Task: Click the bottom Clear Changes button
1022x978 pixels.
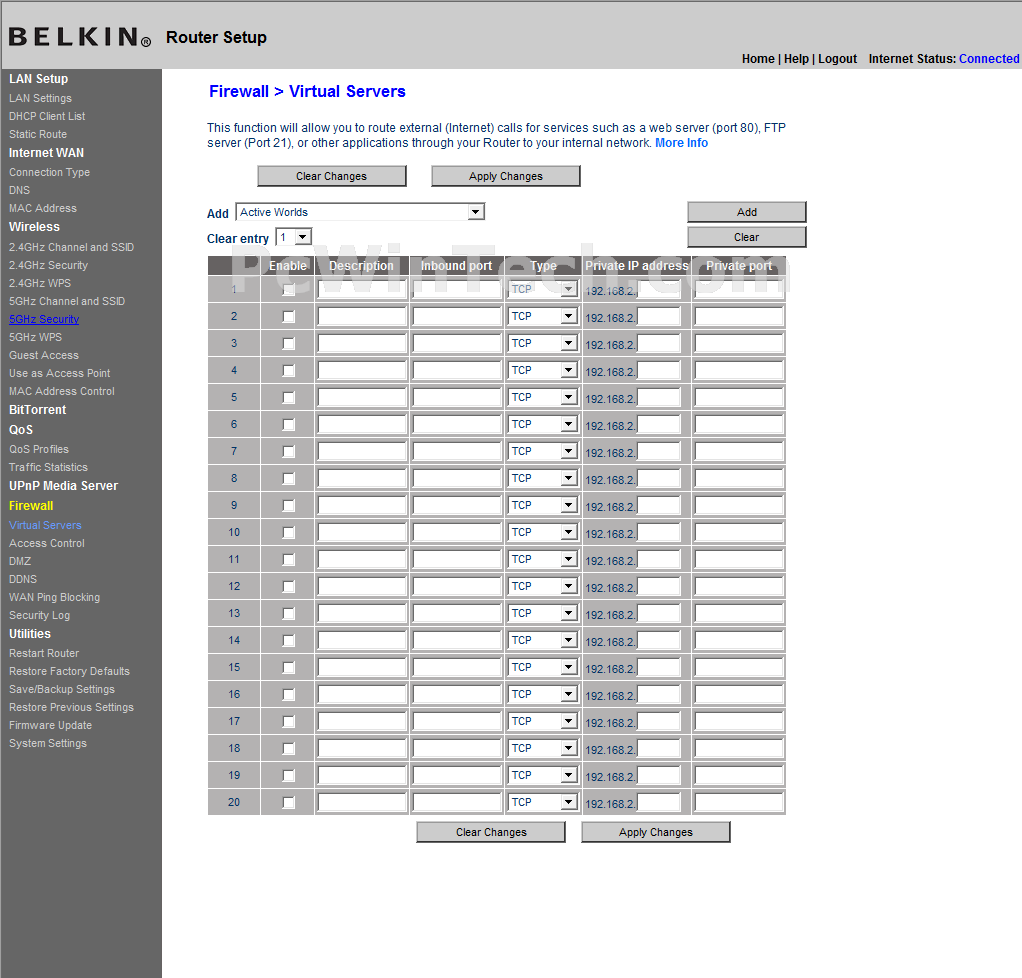Action: (491, 832)
